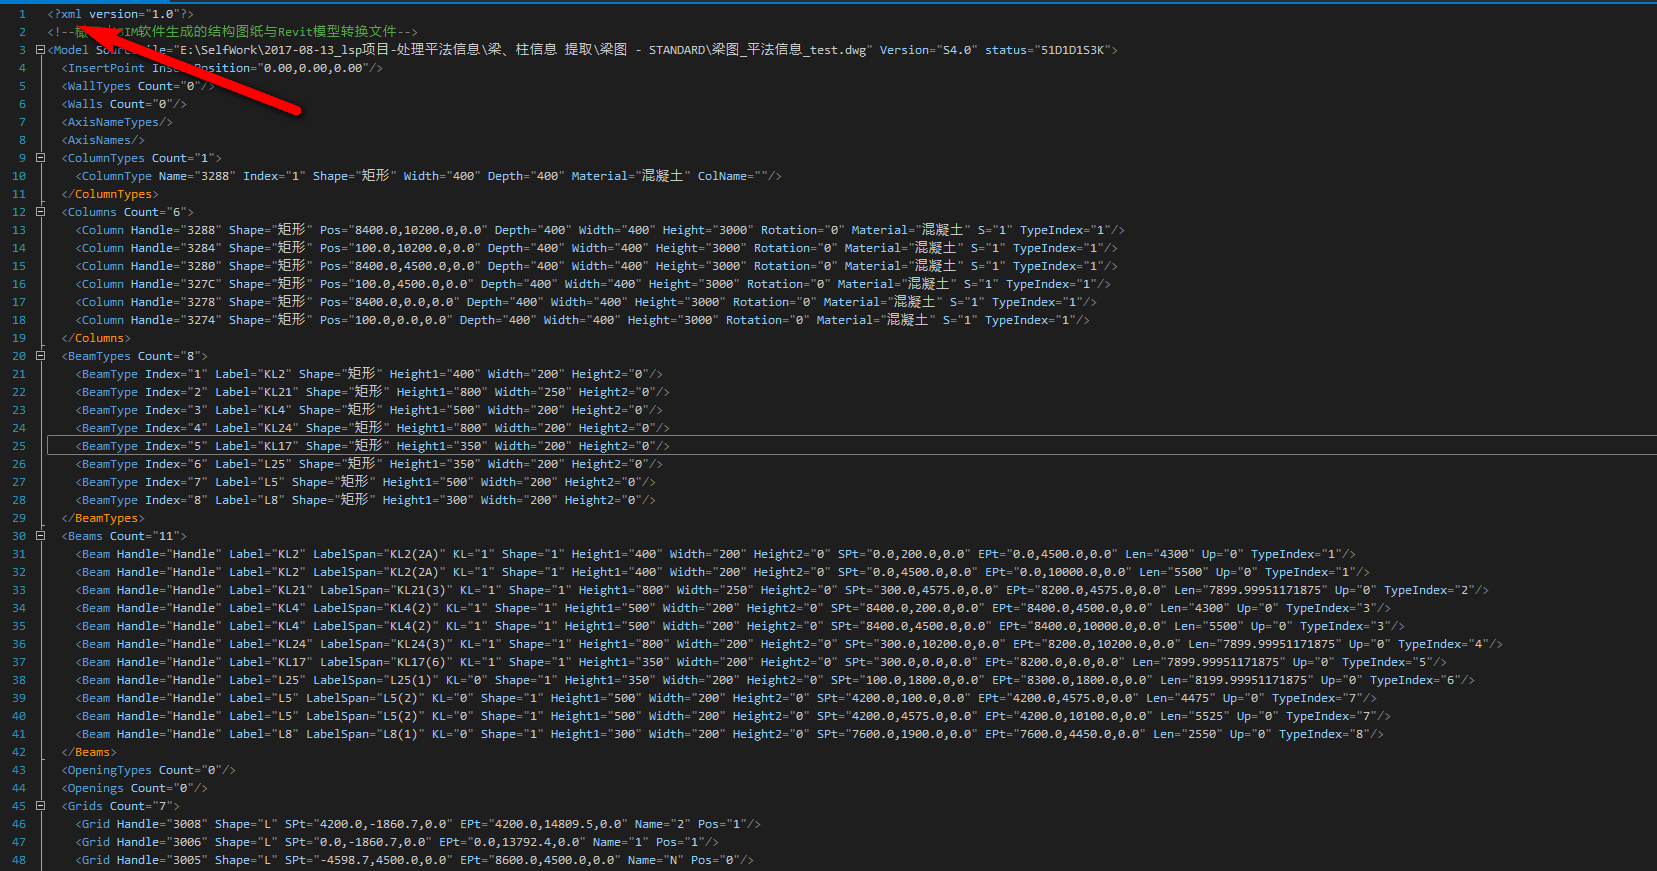Click the WallTypes Count line

click(138, 86)
